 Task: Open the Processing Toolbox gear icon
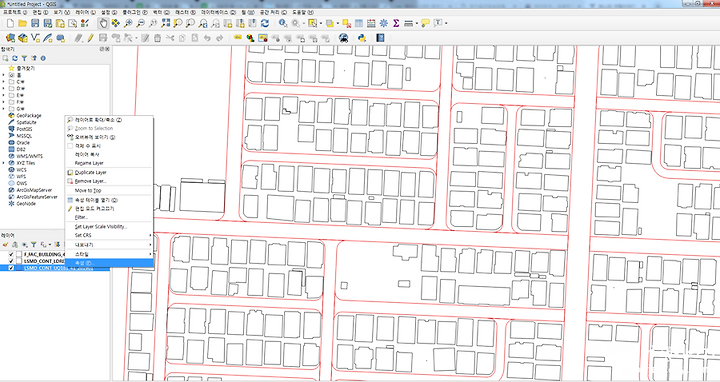(384, 23)
